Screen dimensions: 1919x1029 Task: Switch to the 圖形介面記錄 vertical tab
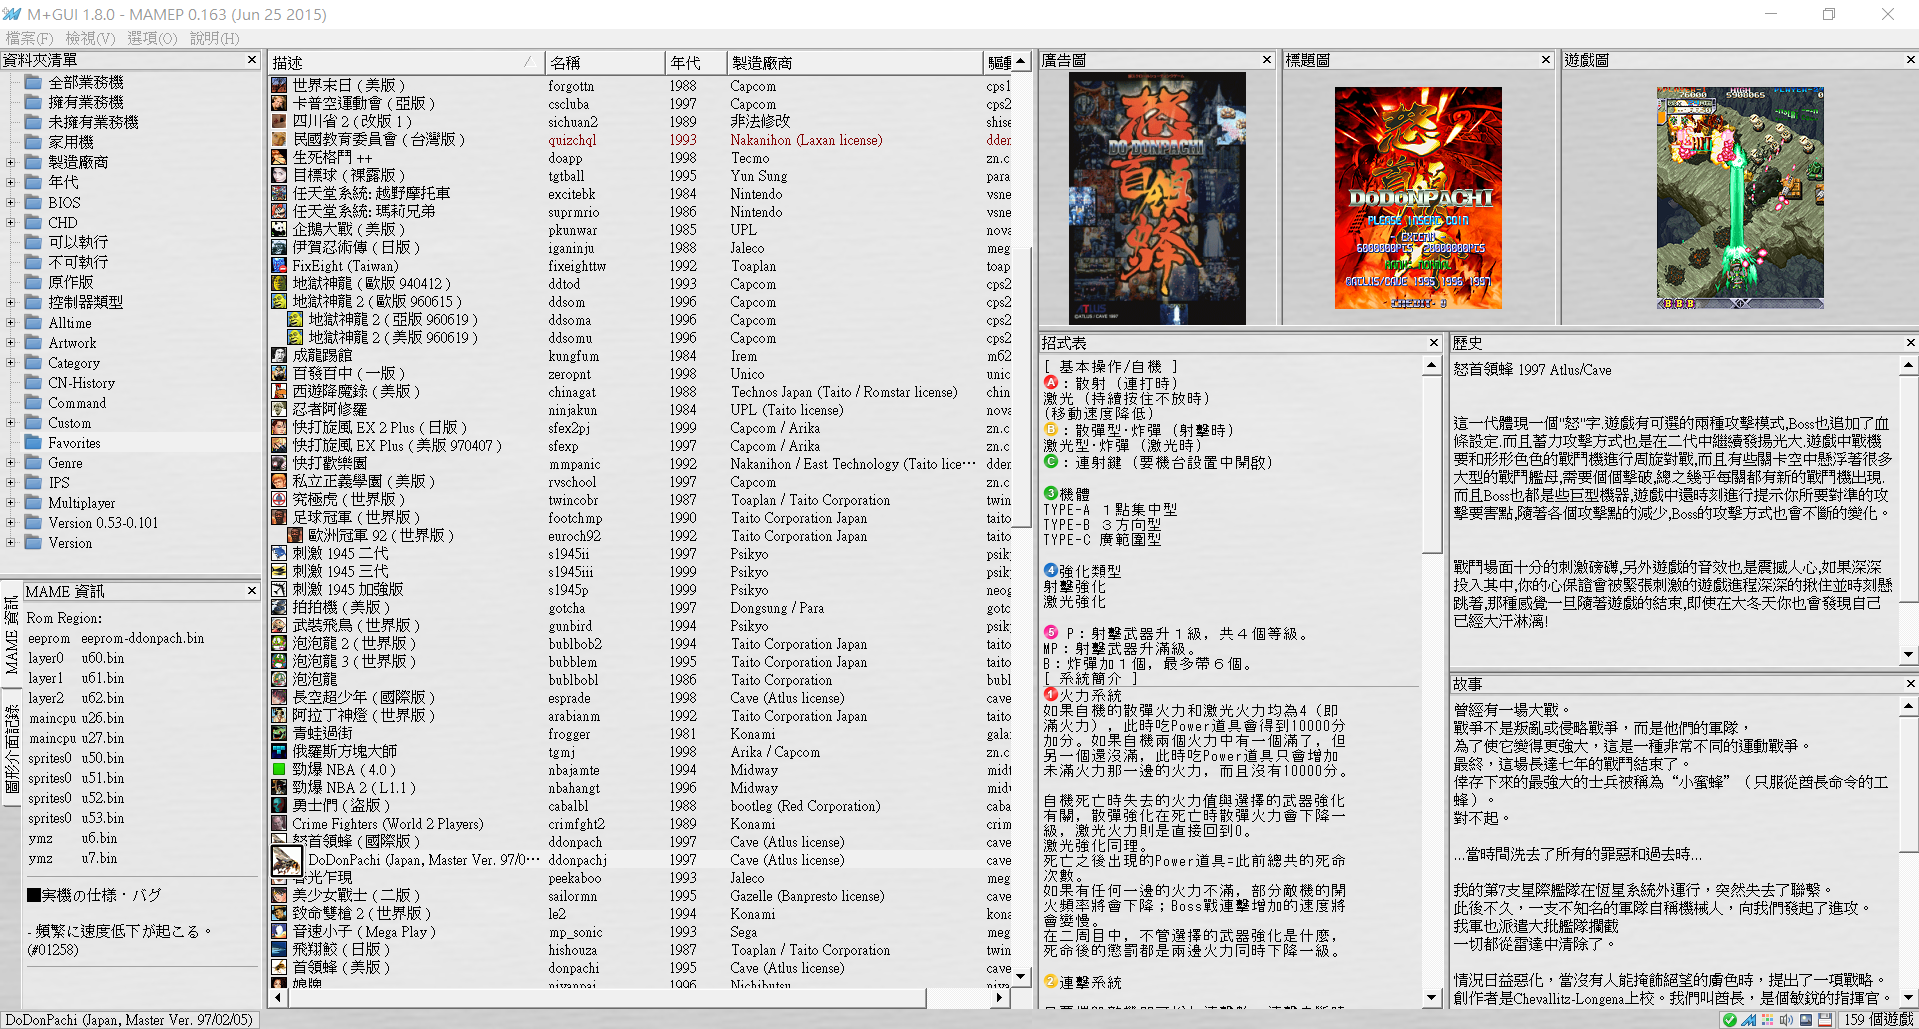[11, 748]
